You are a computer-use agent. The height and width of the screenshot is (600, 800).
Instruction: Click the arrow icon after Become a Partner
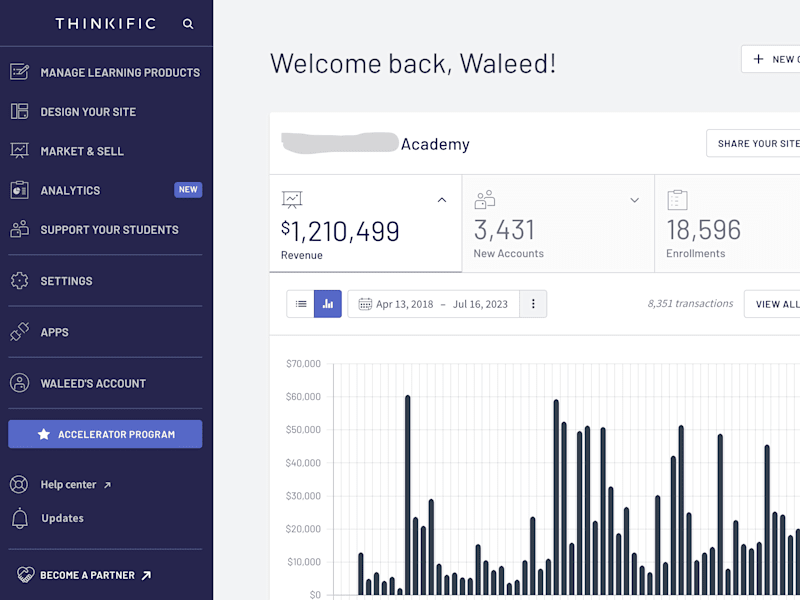tap(146, 576)
